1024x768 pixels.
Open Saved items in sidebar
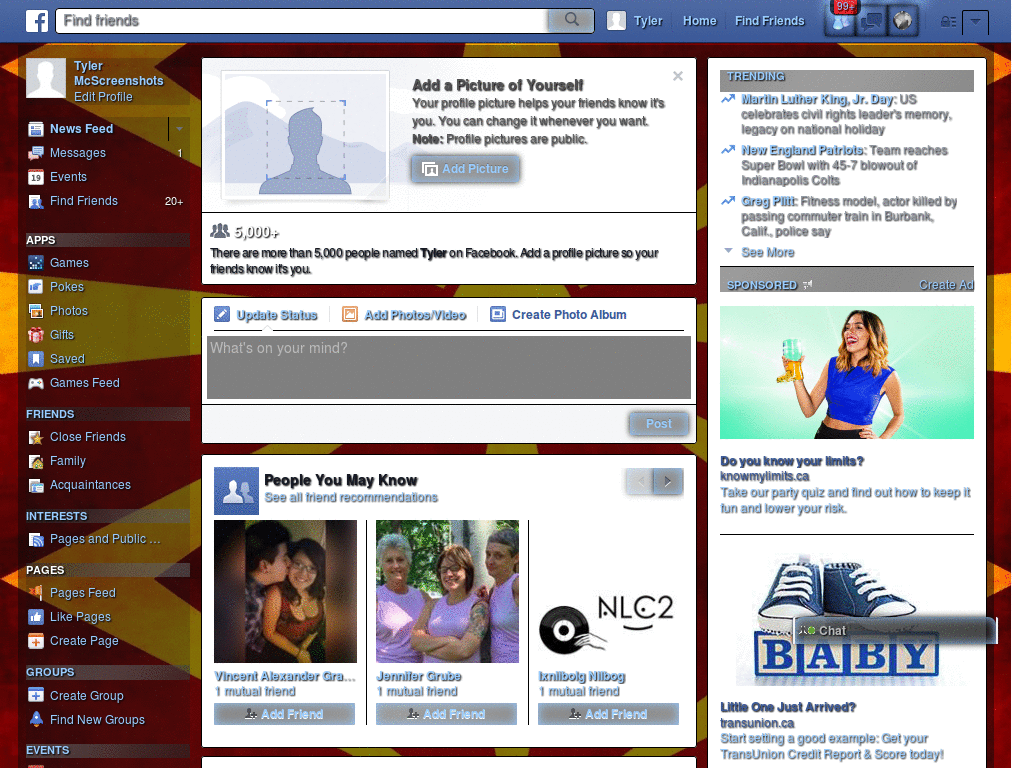click(x=67, y=359)
